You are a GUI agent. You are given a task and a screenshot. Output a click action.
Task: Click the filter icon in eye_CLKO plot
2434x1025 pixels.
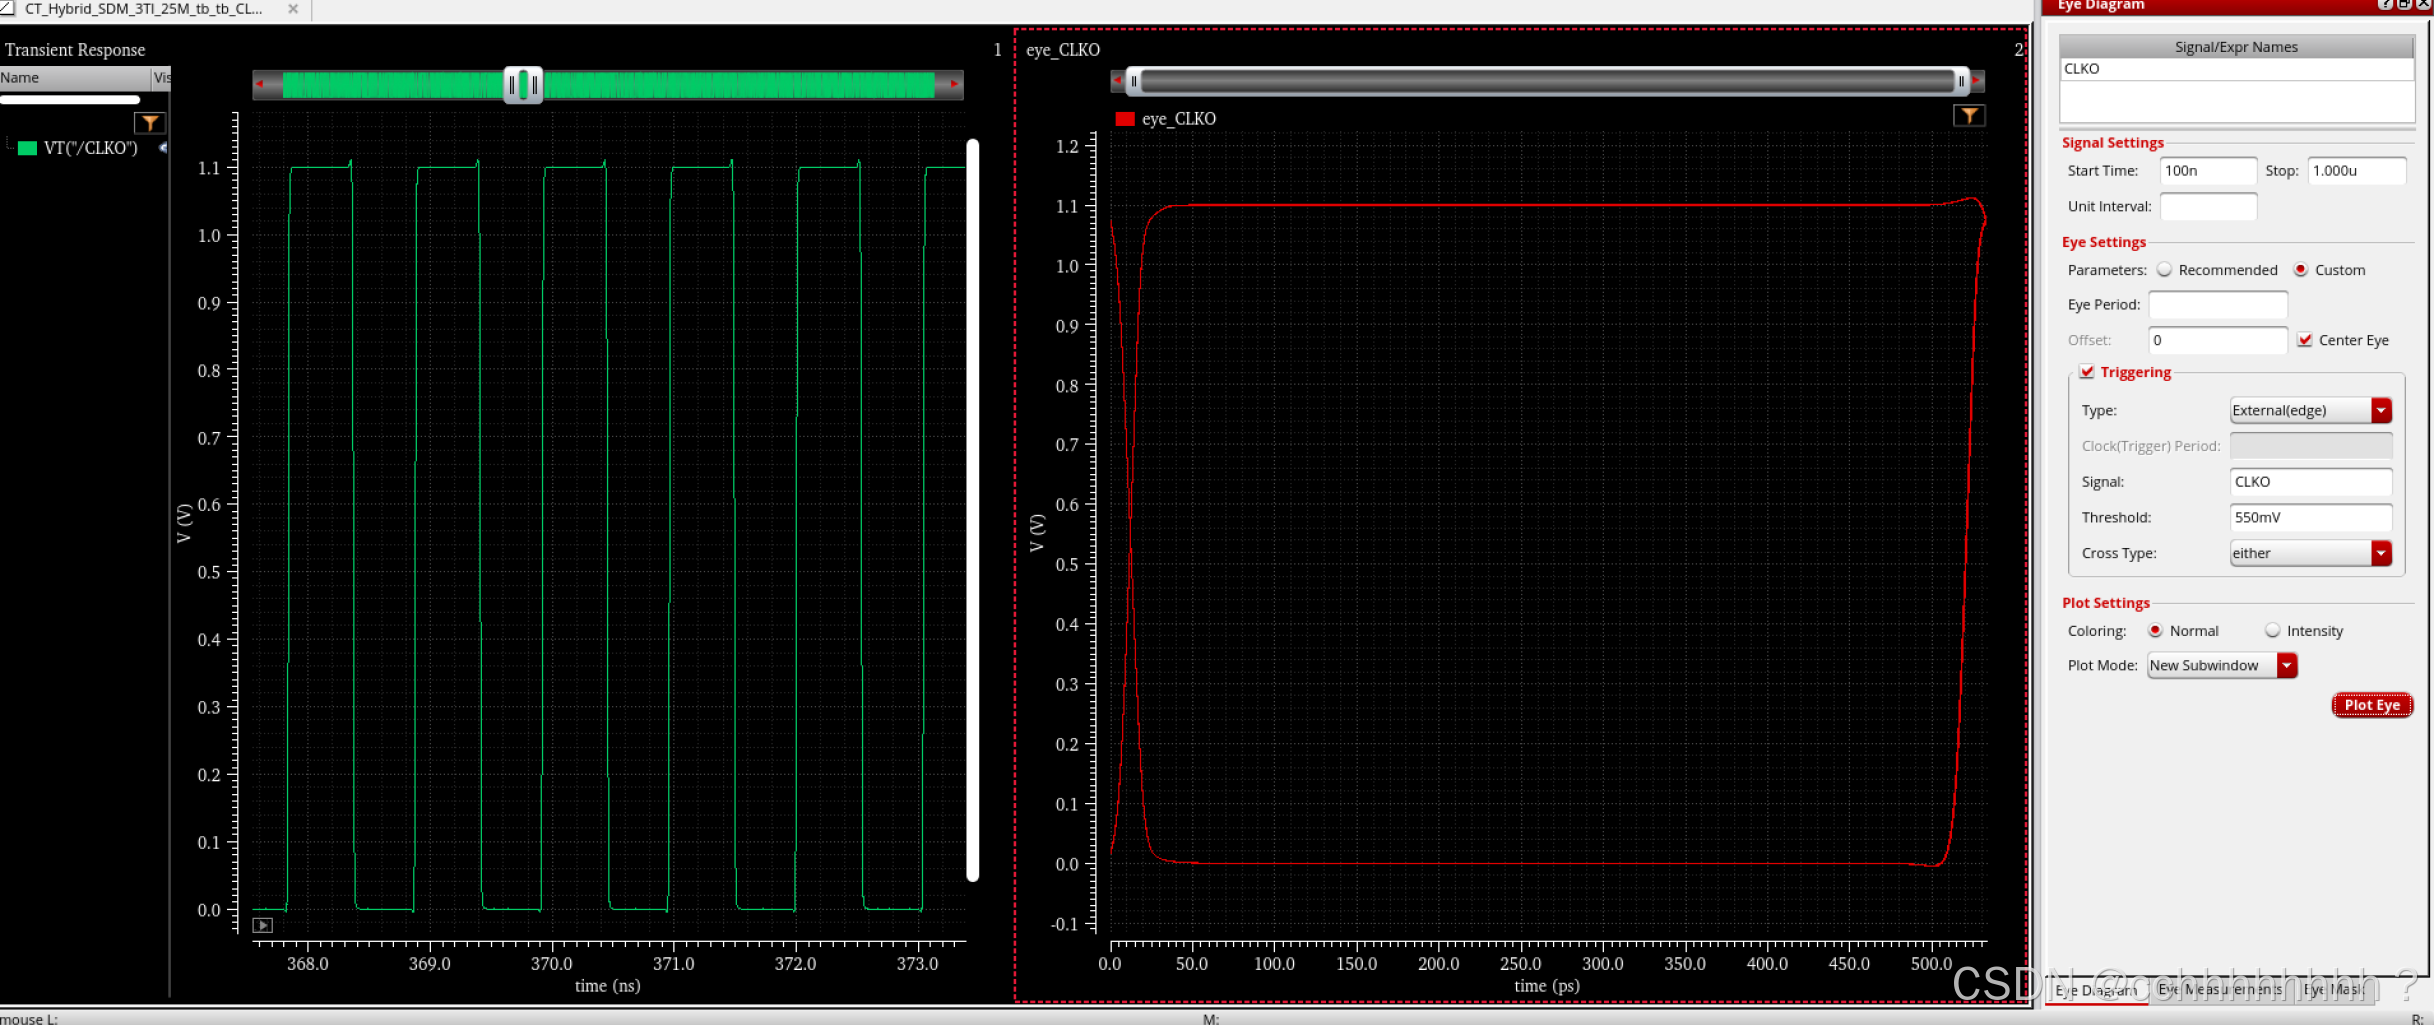1968,116
